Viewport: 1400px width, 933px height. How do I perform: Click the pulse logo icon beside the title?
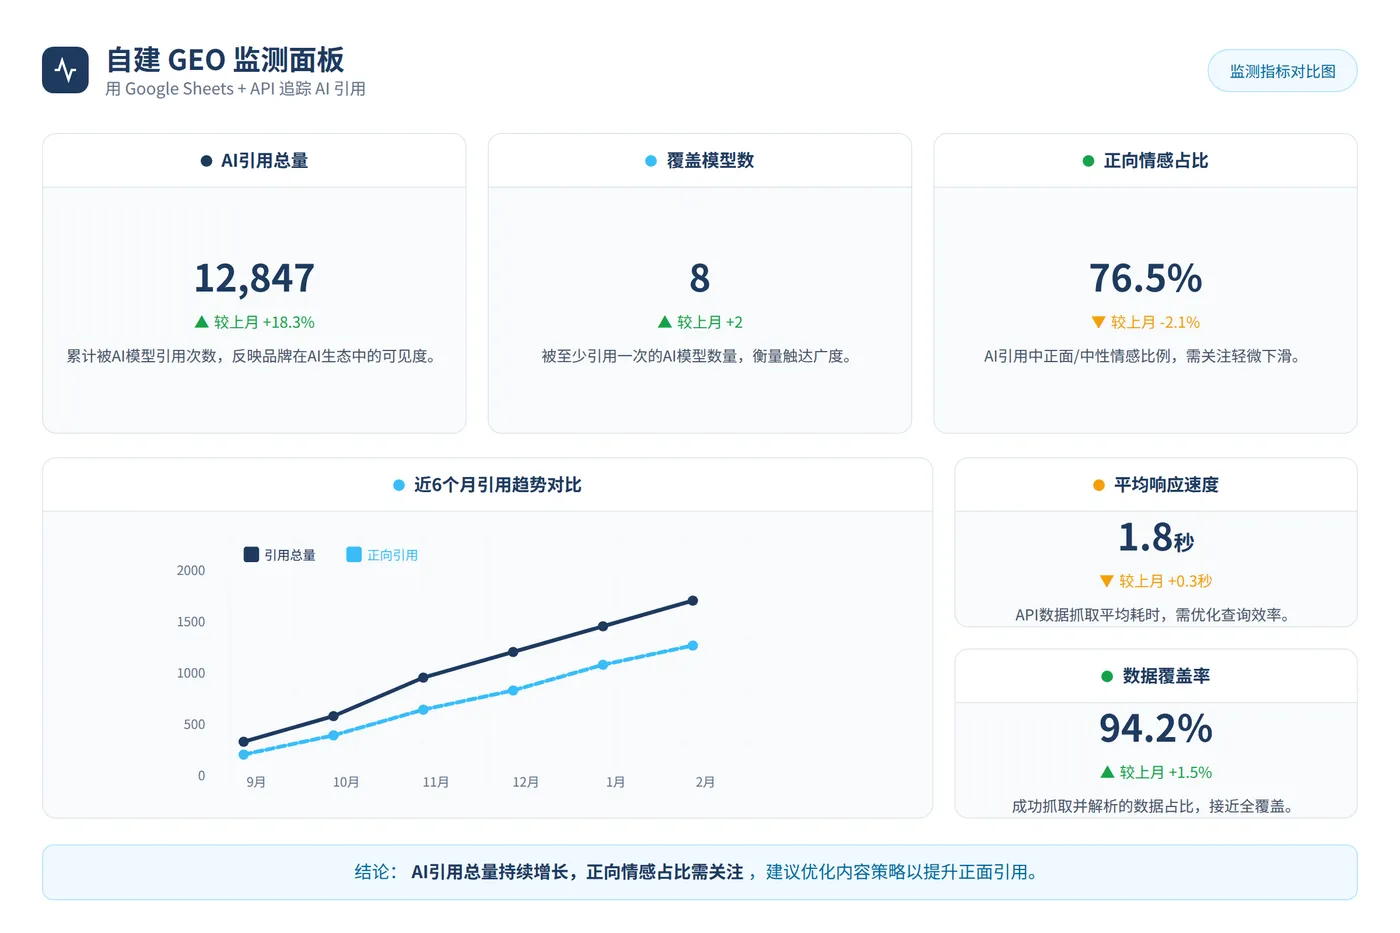(65, 70)
